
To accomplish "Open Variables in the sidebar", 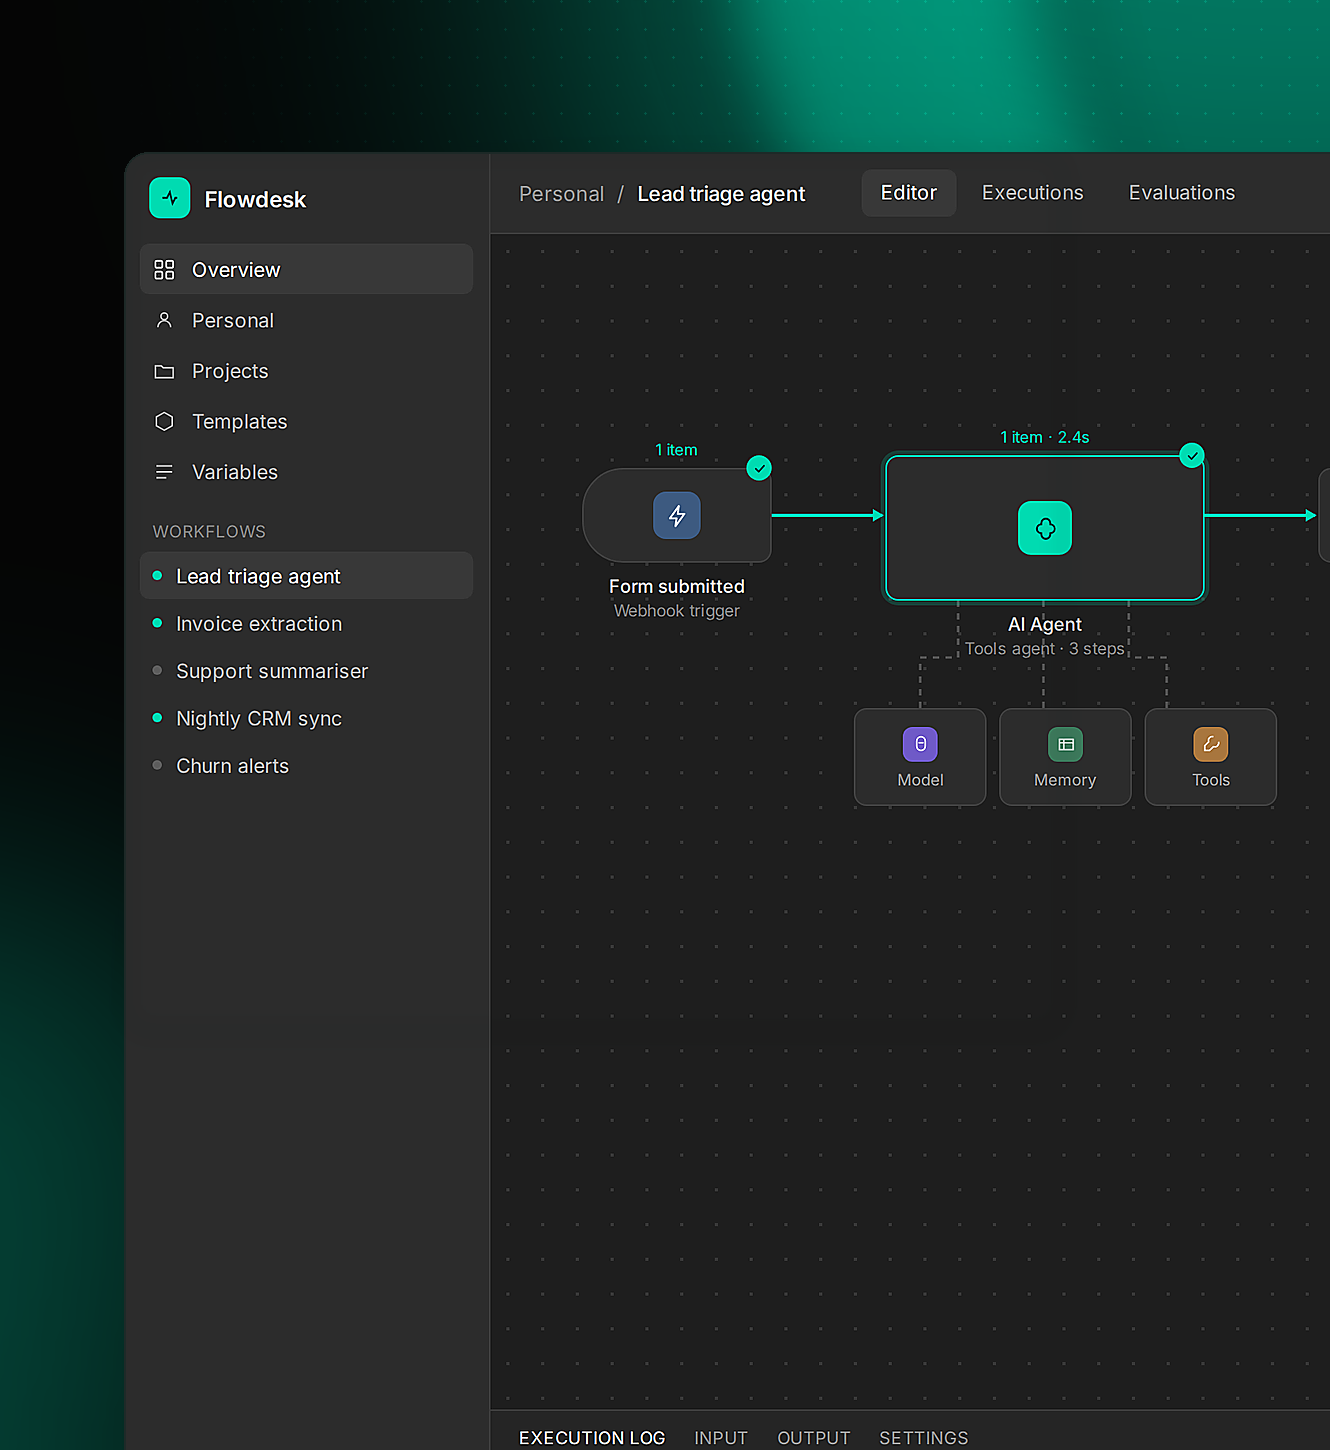I will click(x=306, y=472).
